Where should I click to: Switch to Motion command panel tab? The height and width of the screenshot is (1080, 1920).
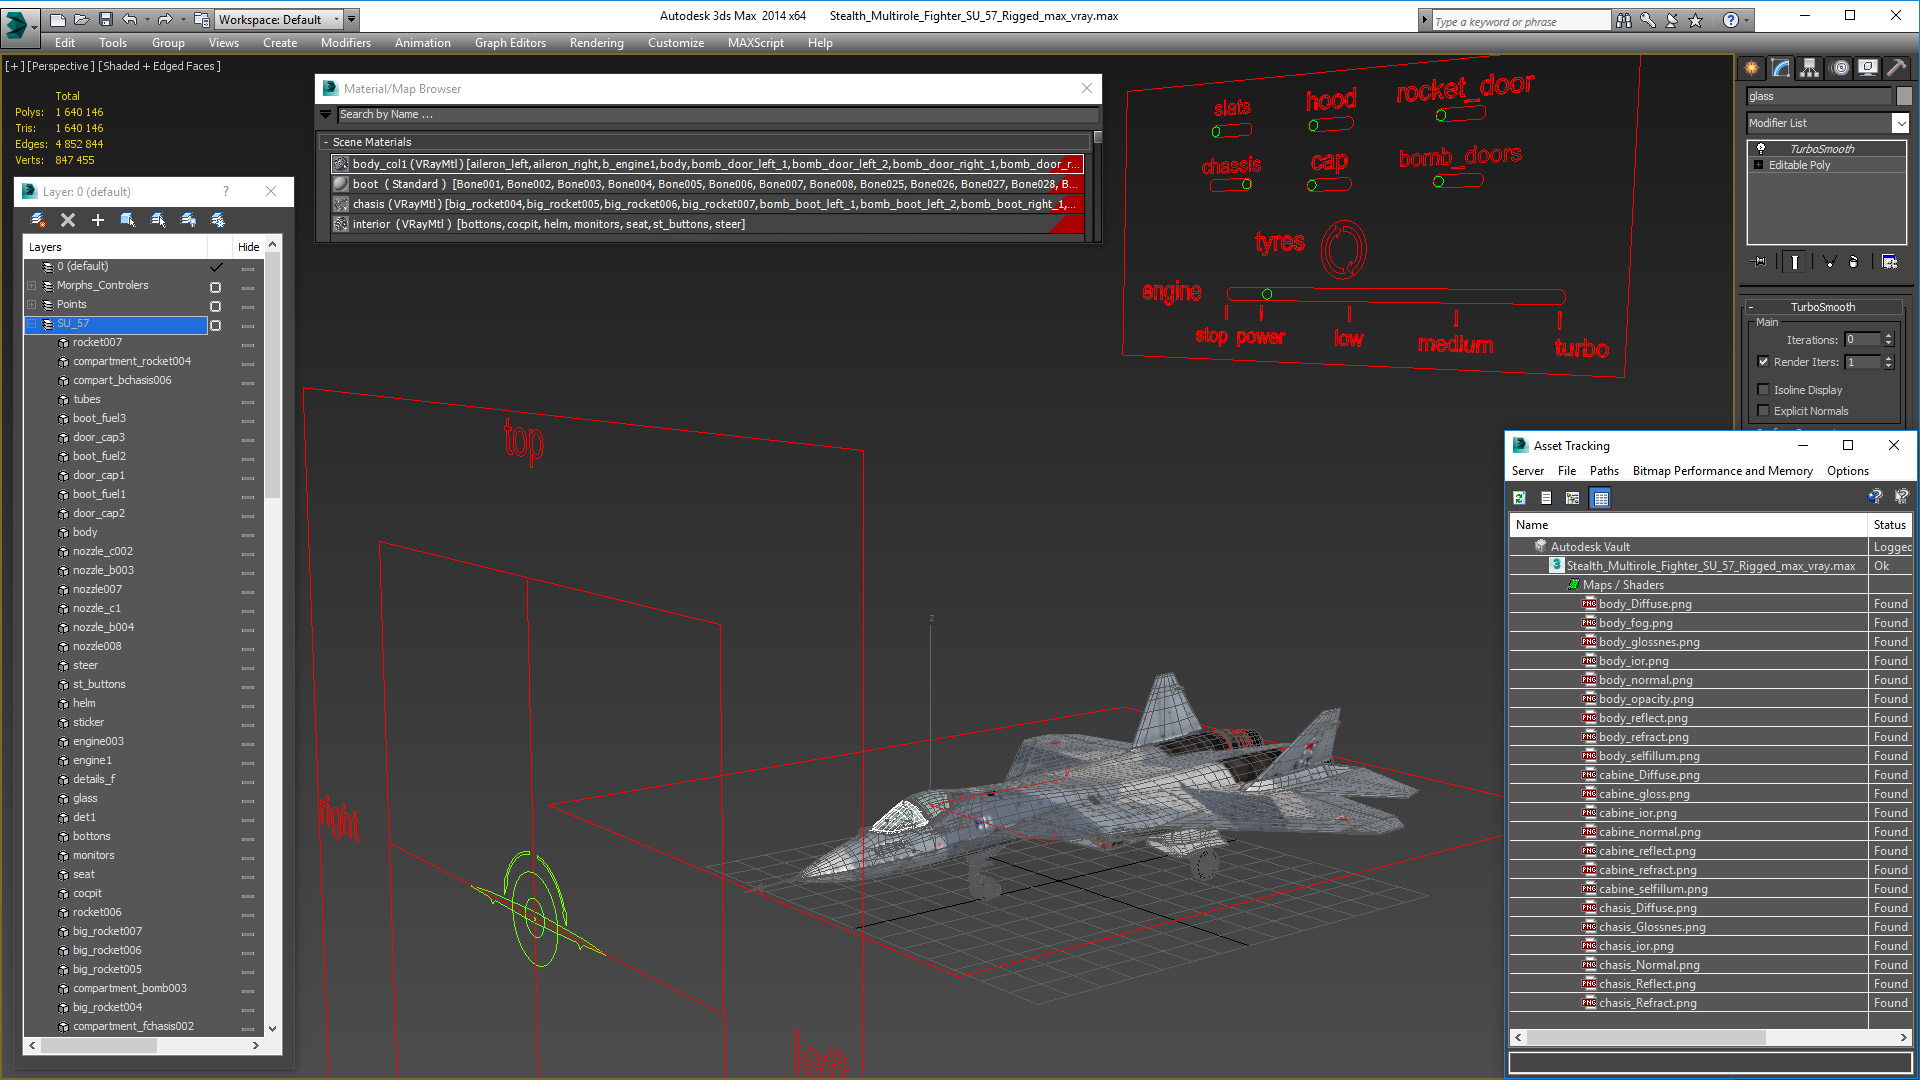[1840, 68]
